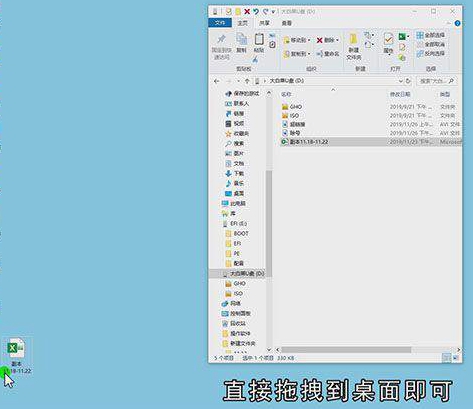The image size is (473, 409).
Task: Select file 副本11.18-11.22 in file list
Action: tap(371, 142)
